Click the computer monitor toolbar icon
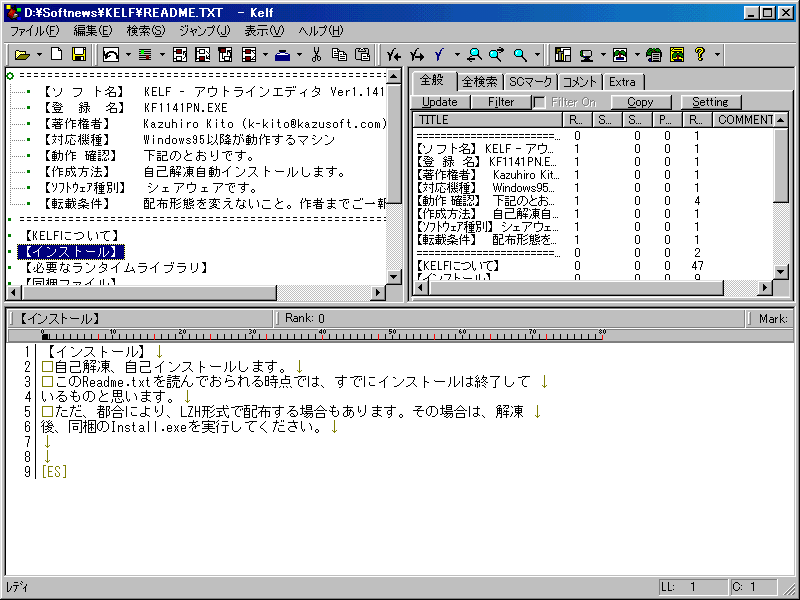This screenshot has width=800, height=600. tap(586, 55)
